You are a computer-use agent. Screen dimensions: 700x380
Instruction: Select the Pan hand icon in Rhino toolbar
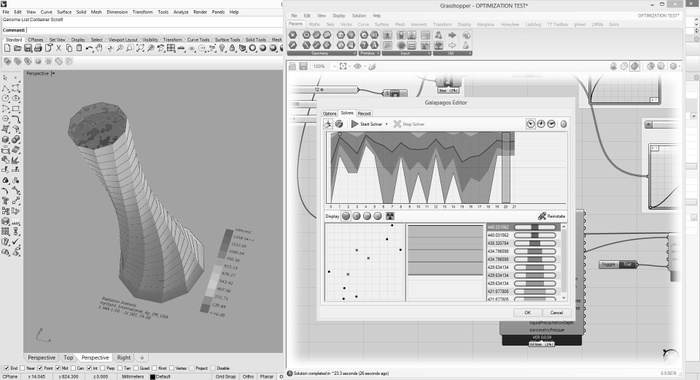point(99,48)
